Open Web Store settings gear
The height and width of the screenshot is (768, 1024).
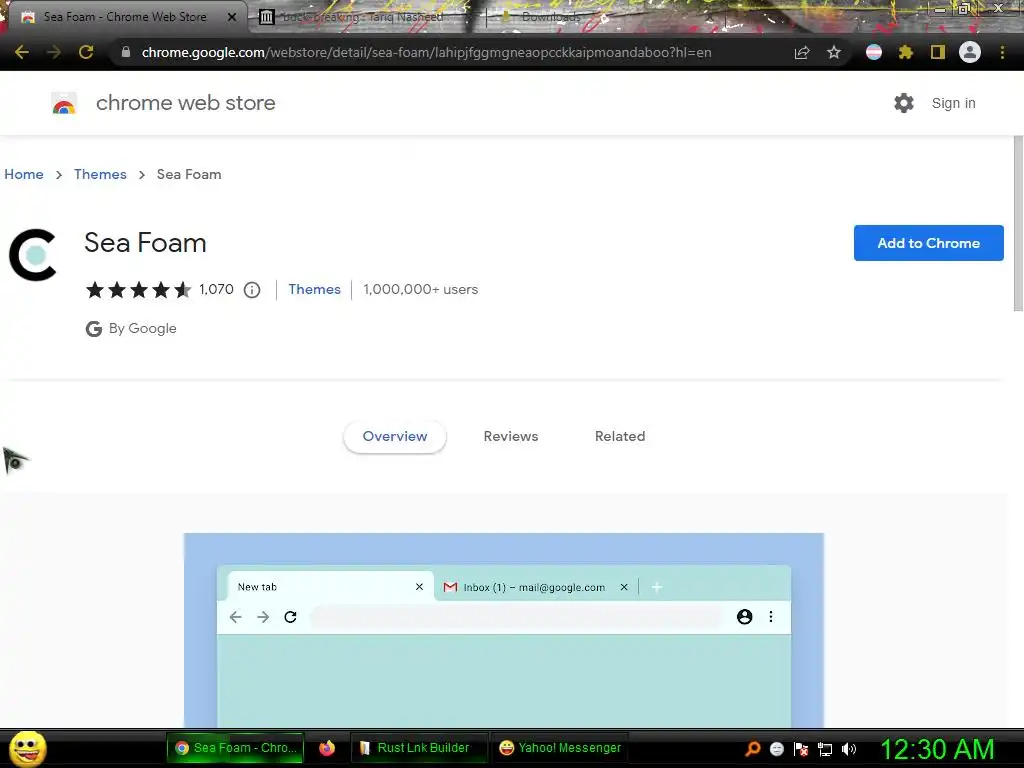tap(904, 103)
